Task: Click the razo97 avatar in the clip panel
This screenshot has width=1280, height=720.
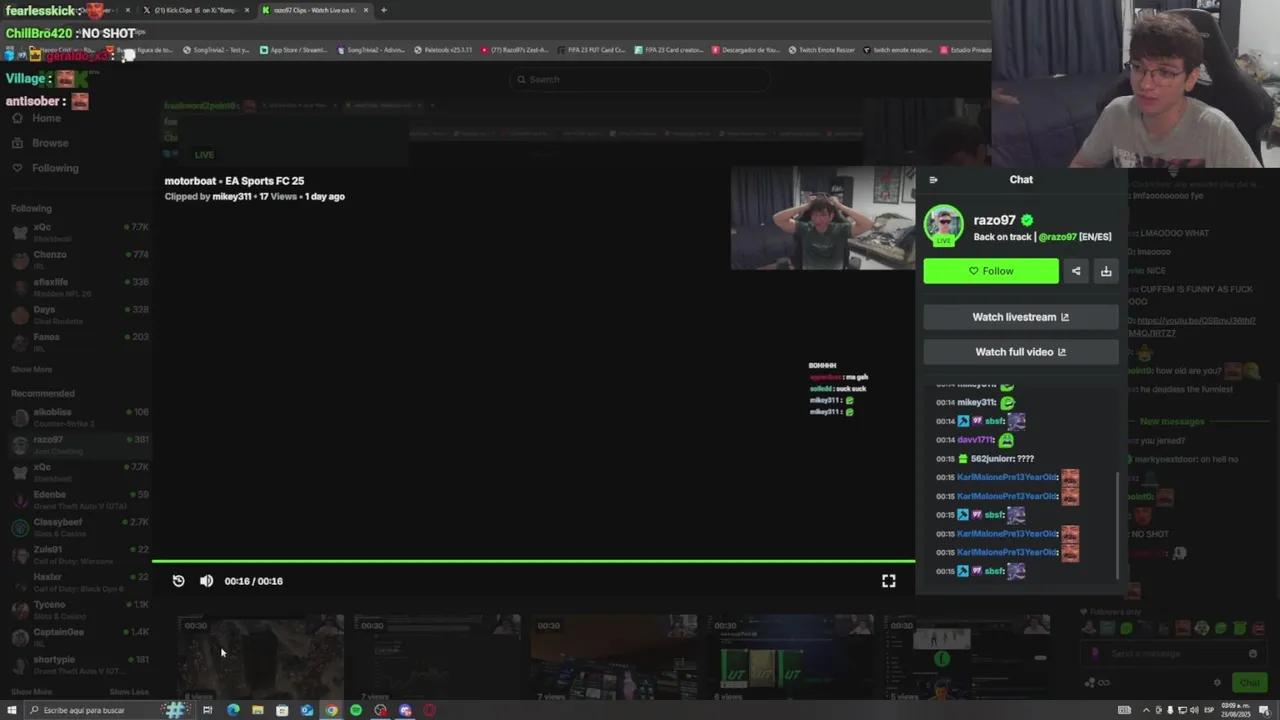Action: pos(943,225)
